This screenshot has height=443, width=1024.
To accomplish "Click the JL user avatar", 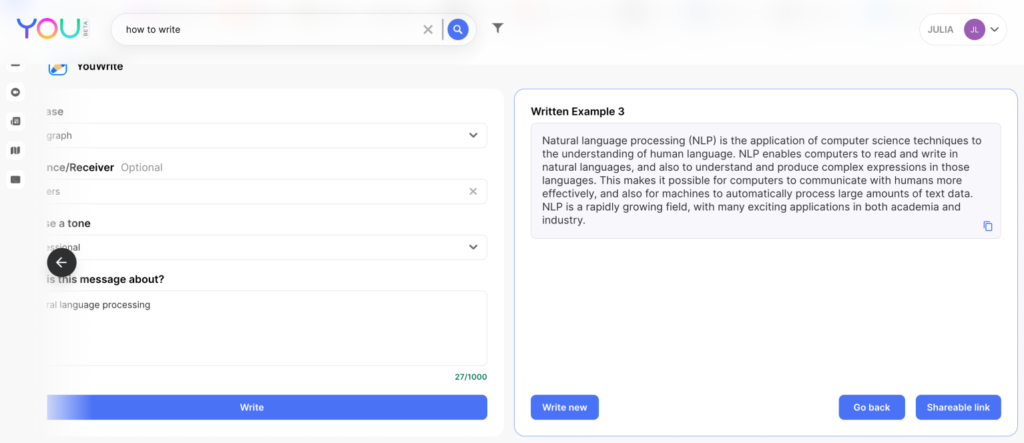I will (x=974, y=29).
